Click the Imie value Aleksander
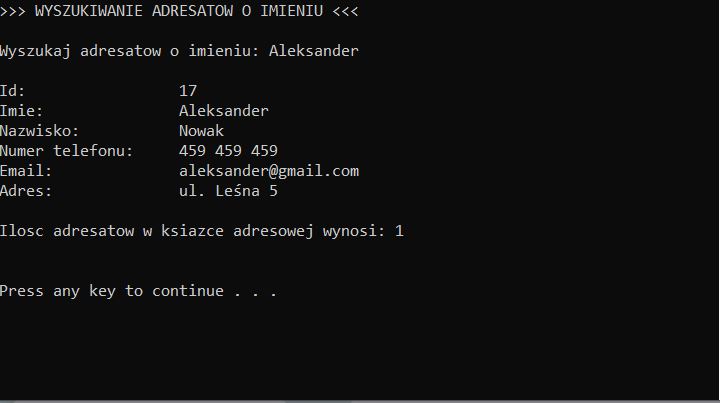The width and height of the screenshot is (720, 403). (223, 111)
